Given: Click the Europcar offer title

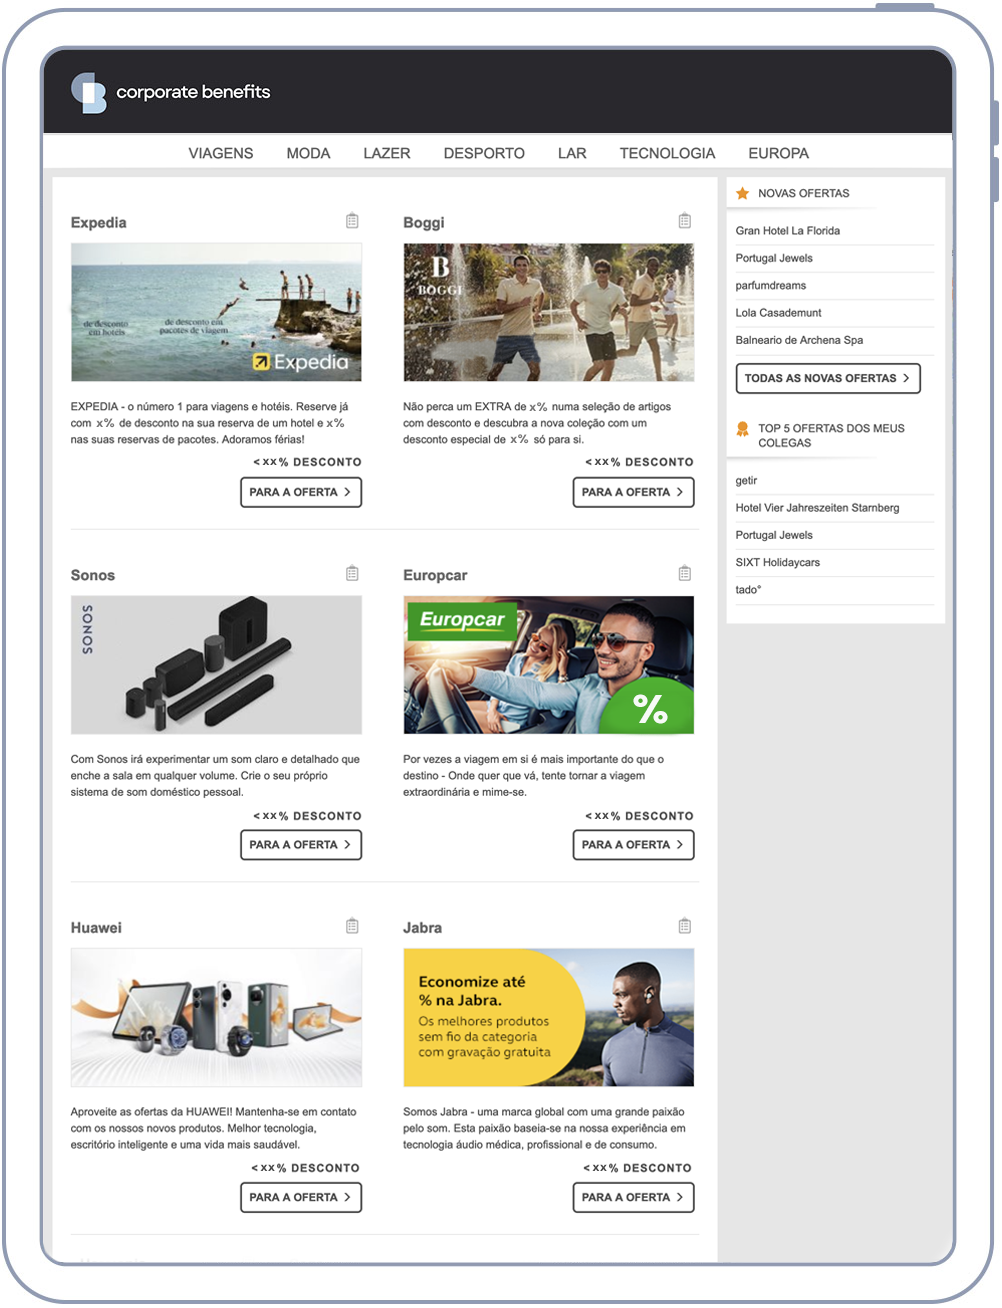Looking at the screenshot, I should pos(435,576).
